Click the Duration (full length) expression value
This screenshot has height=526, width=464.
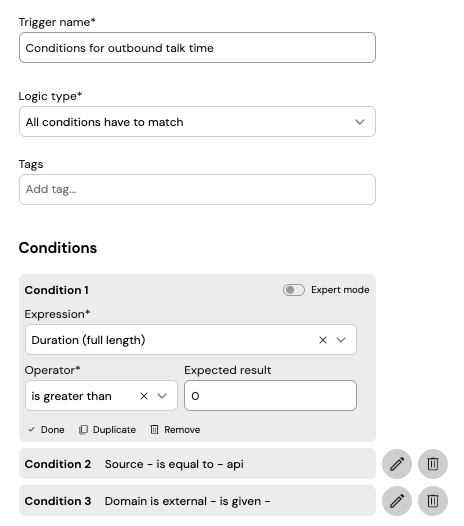tap(88, 340)
